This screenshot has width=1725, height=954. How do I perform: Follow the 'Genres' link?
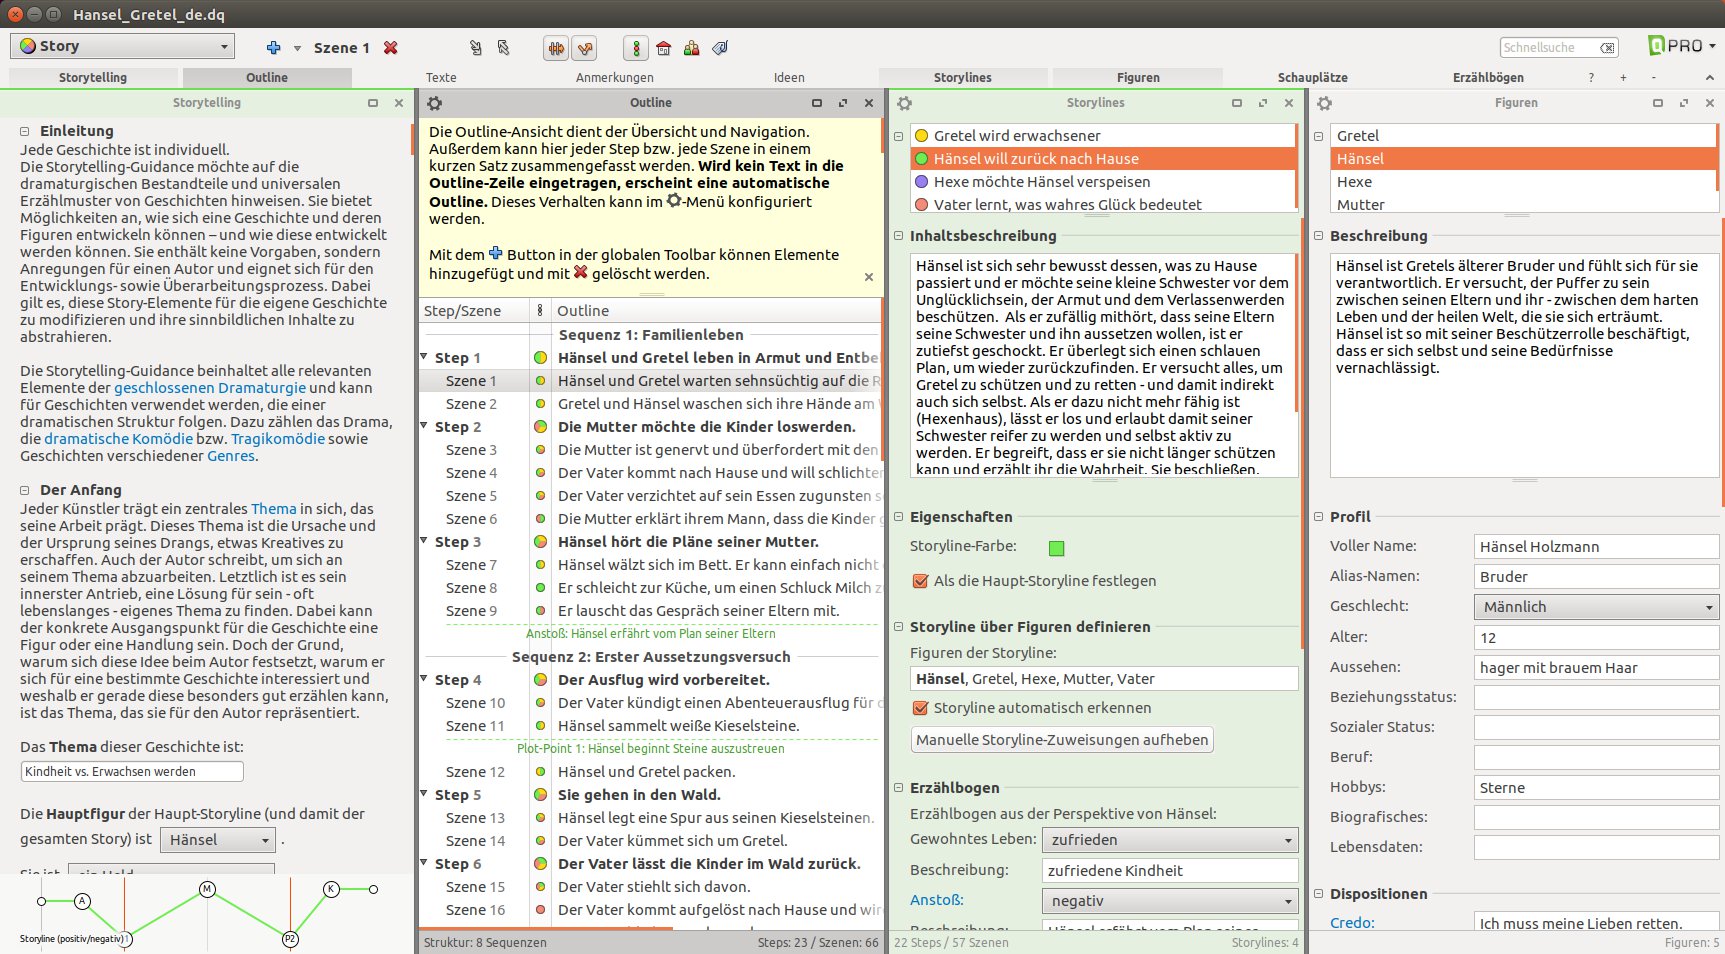tap(231, 456)
